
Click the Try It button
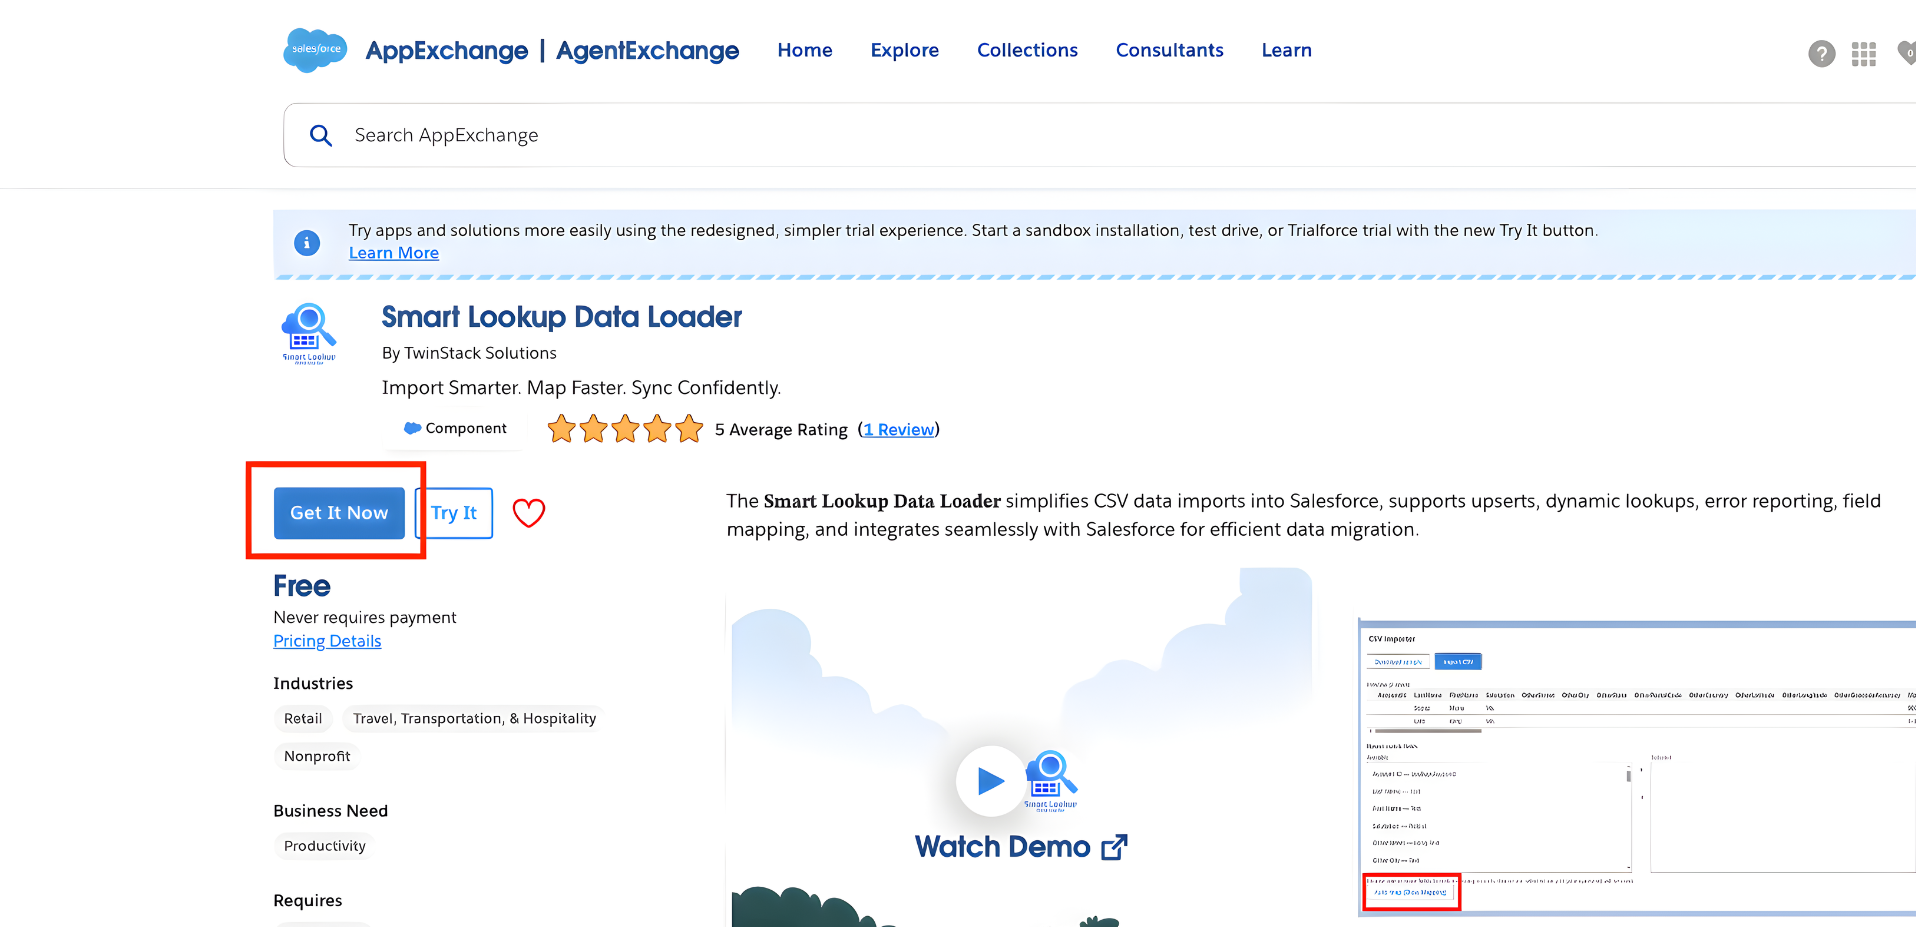coord(453,513)
